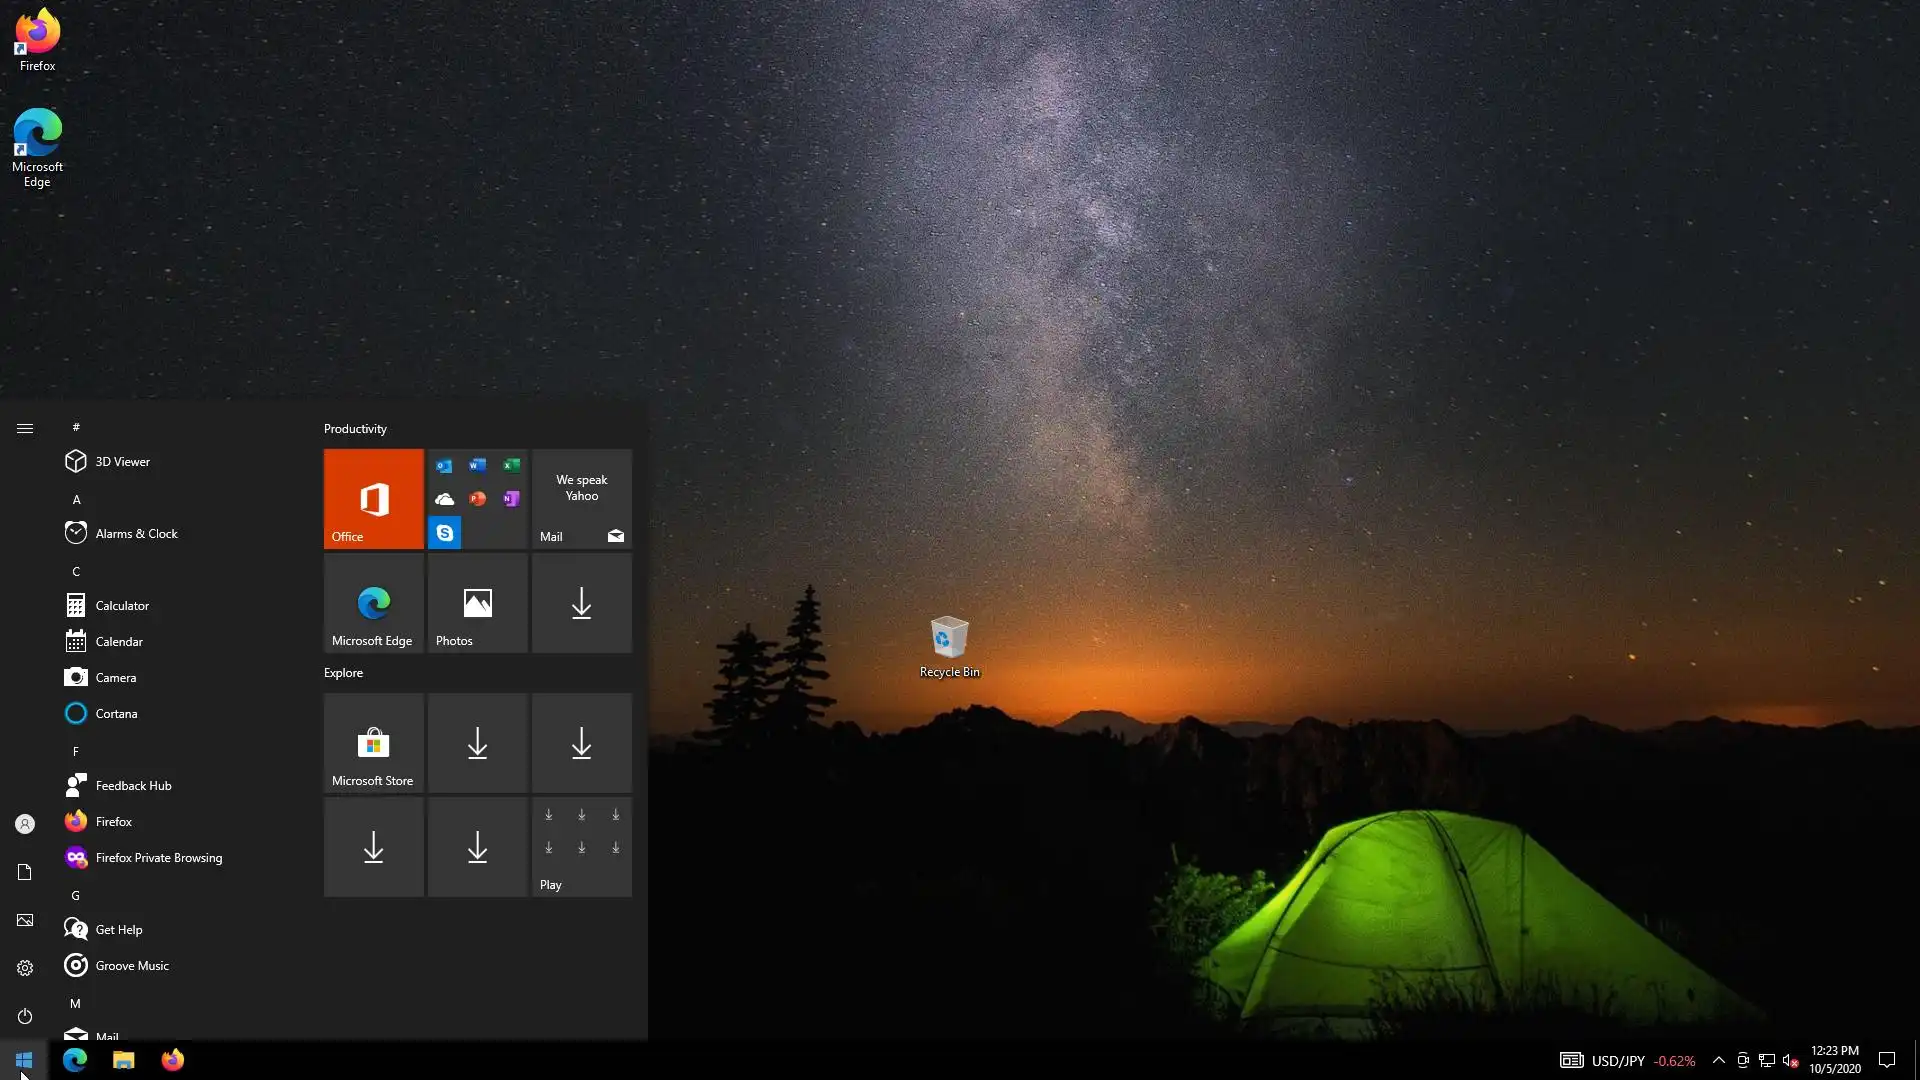Select Calculator from the app list
Screen dimensions: 1920x1080
(x=122, y=605)
